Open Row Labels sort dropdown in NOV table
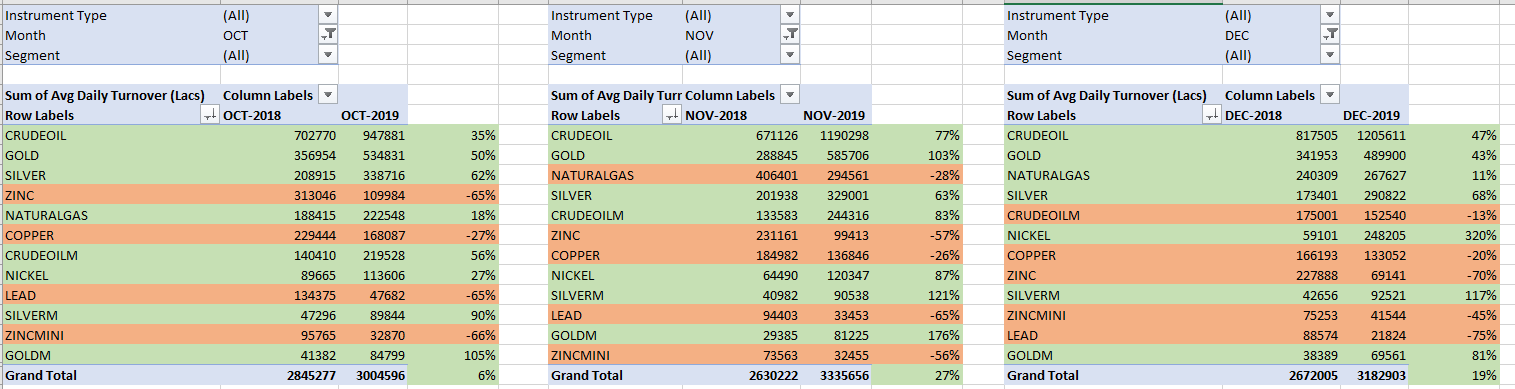Image resolution: width=1515 pixels, height=389 pixels. tap(672, 115)
